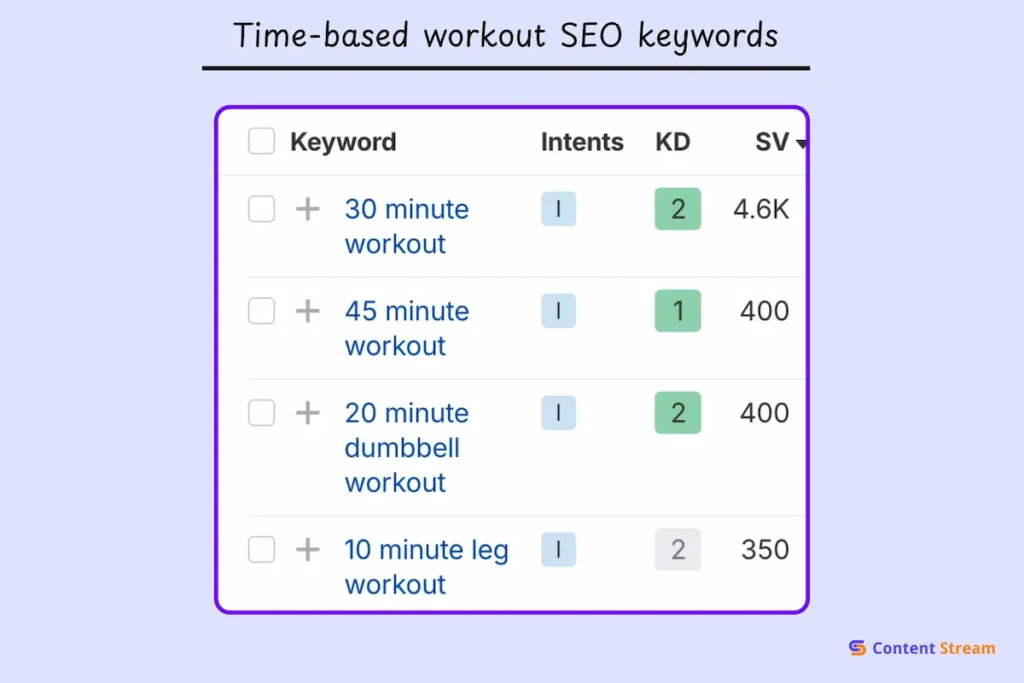
Task: Check the box next to "10 minute leg workout"
Action: click(261, 550)
